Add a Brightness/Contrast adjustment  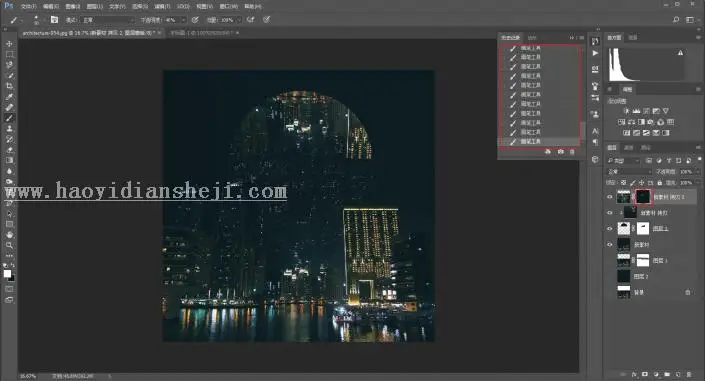[x=626, y=111]
